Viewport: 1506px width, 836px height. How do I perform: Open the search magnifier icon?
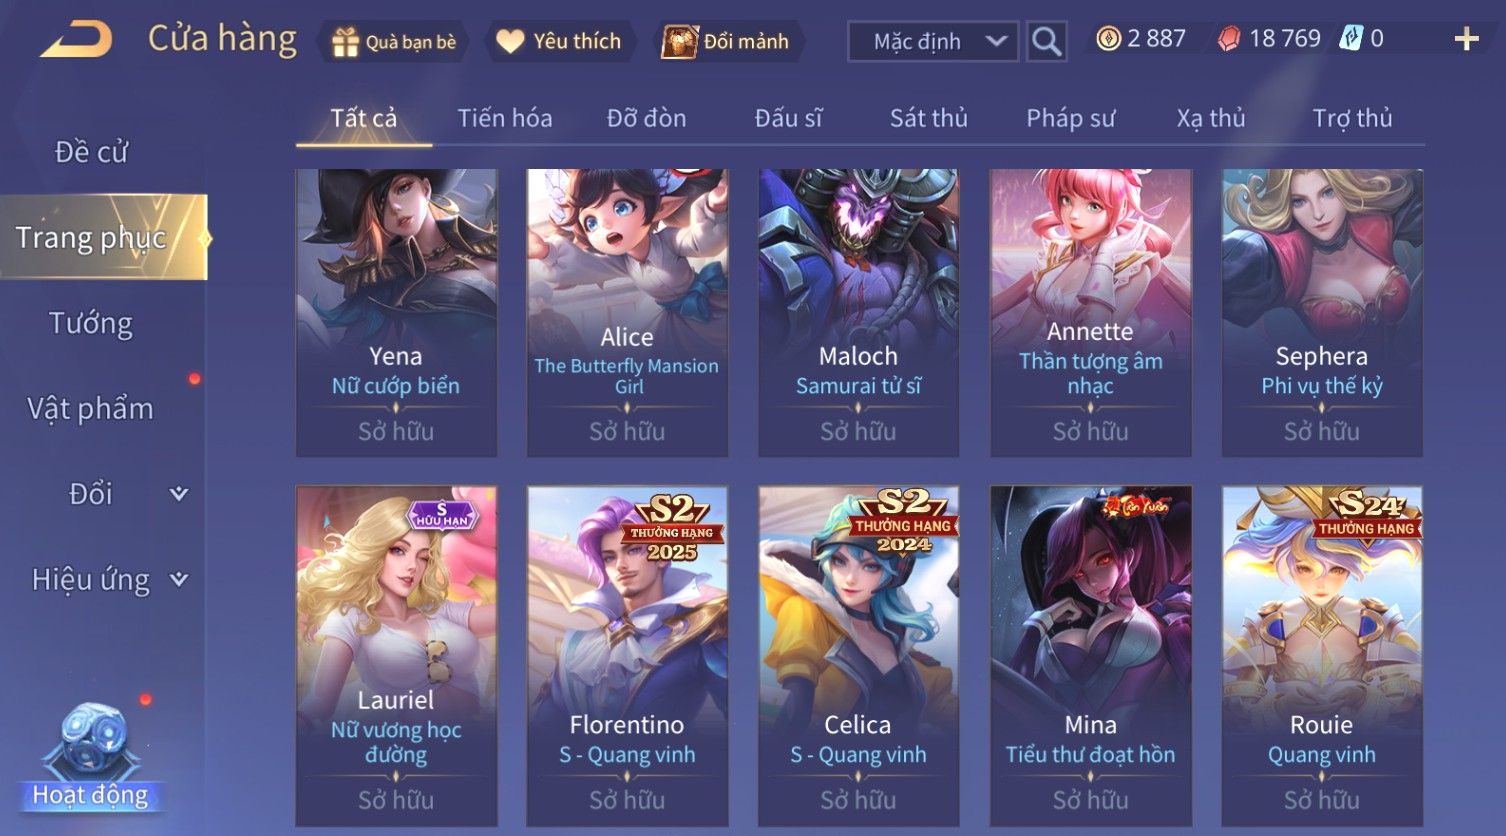click(x=1046, y=42)
